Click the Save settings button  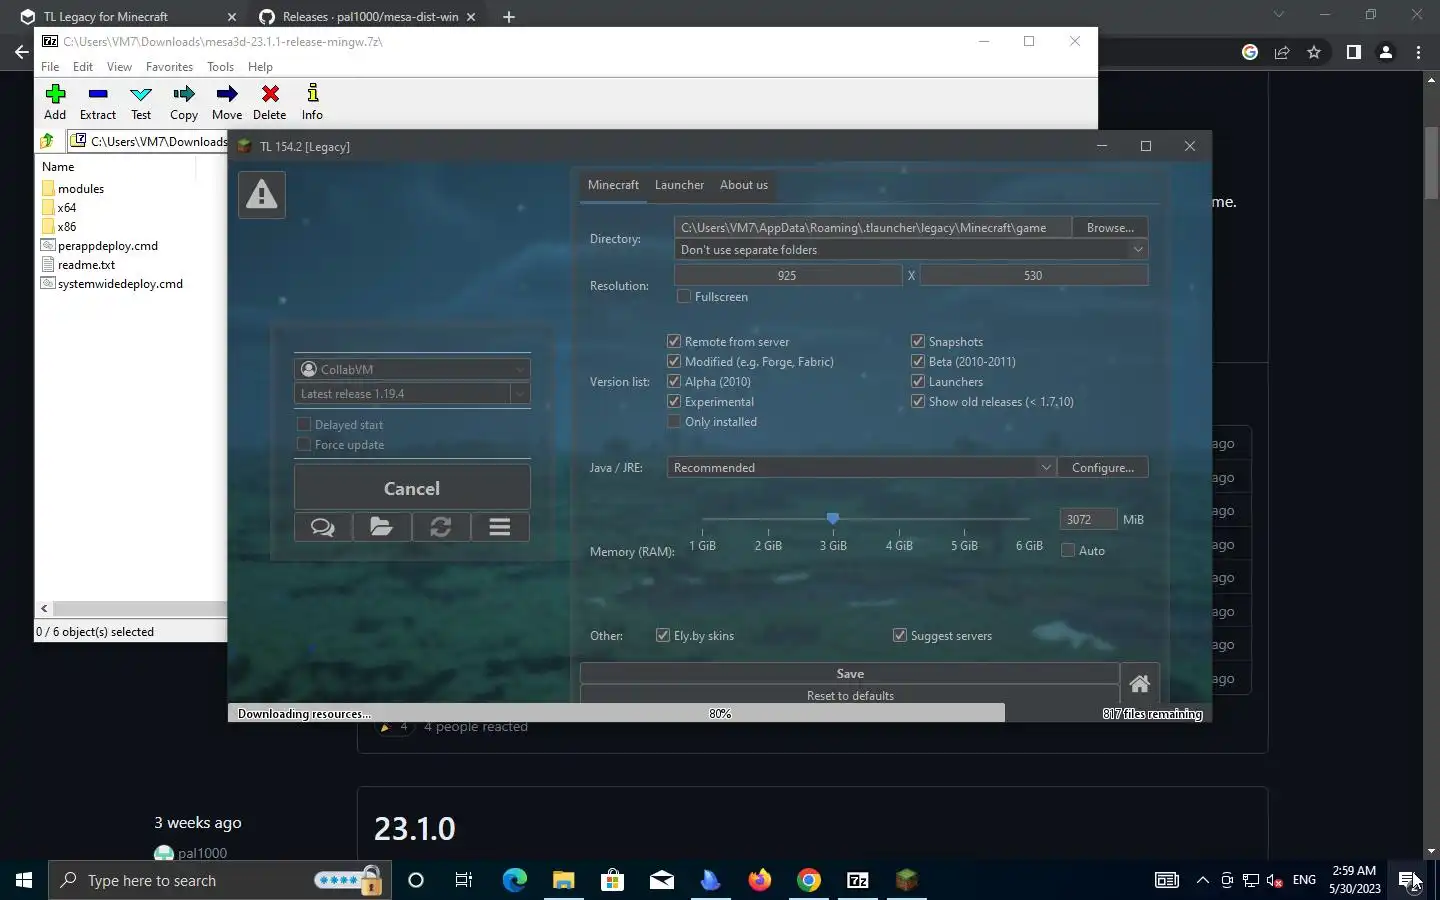click(850, 673)
